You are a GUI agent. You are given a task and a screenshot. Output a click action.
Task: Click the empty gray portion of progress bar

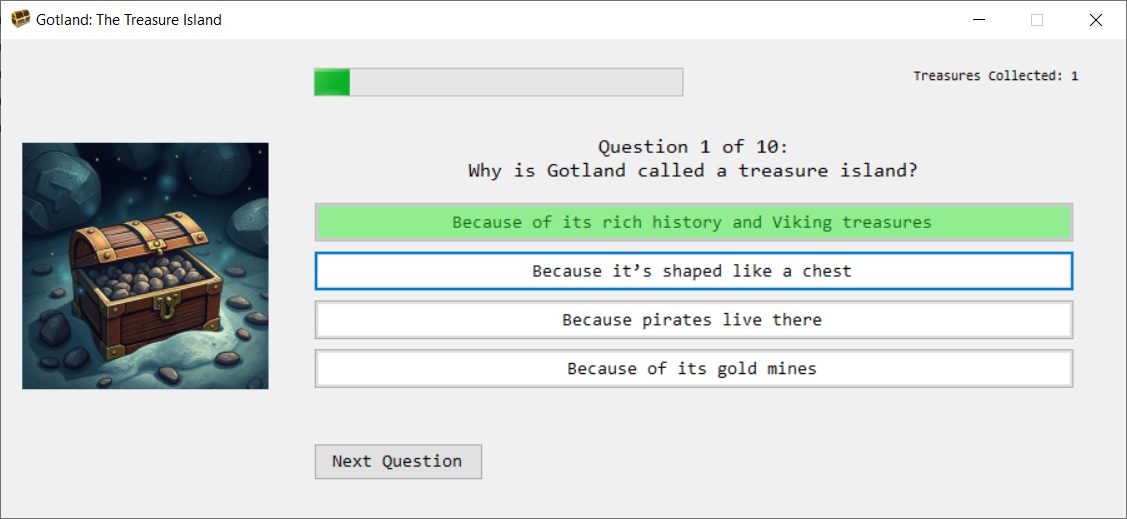515,82
